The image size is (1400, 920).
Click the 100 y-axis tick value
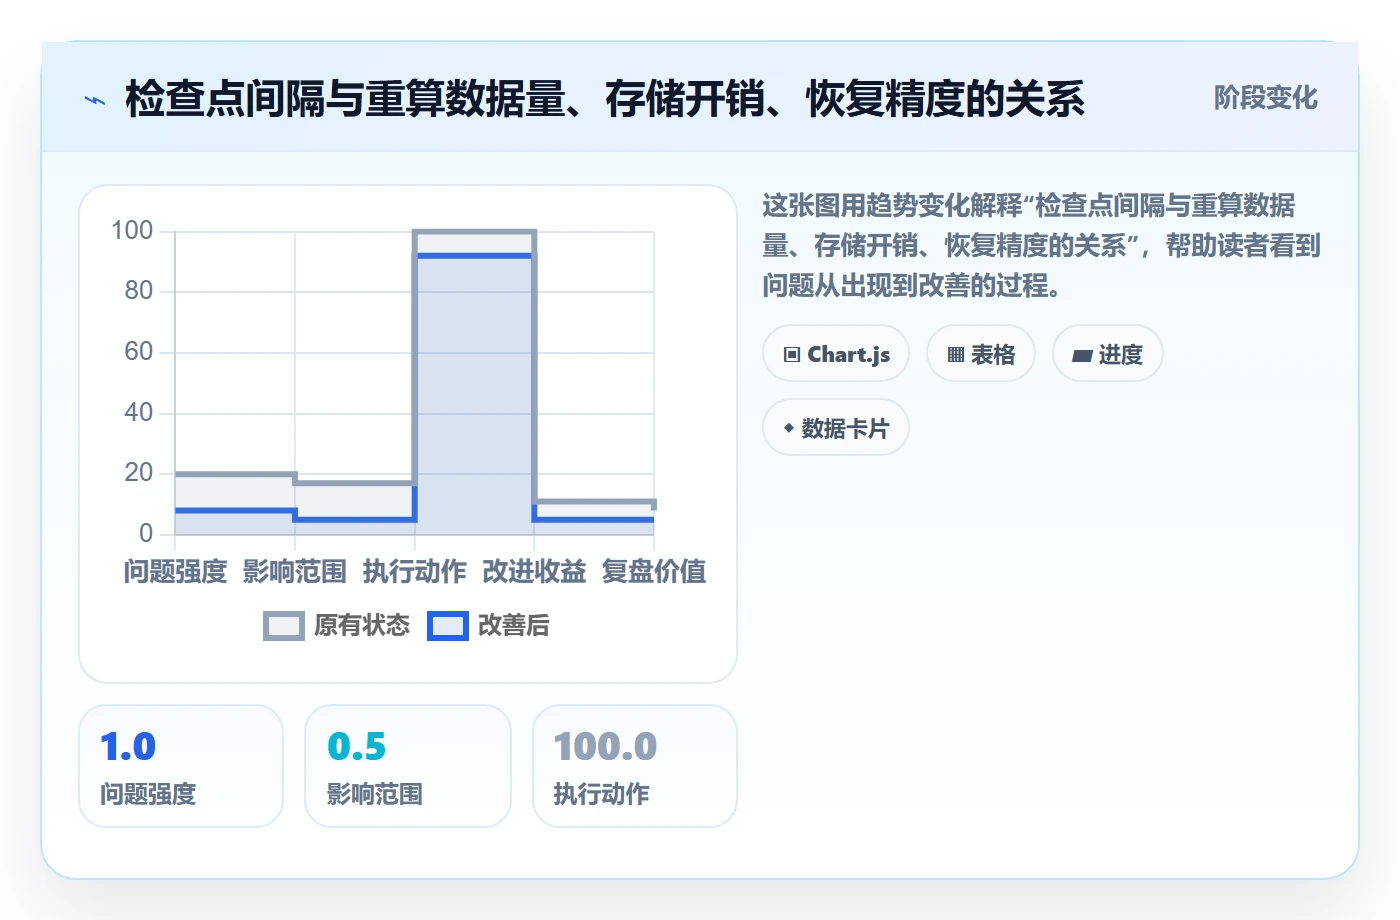tap(132, 231)
